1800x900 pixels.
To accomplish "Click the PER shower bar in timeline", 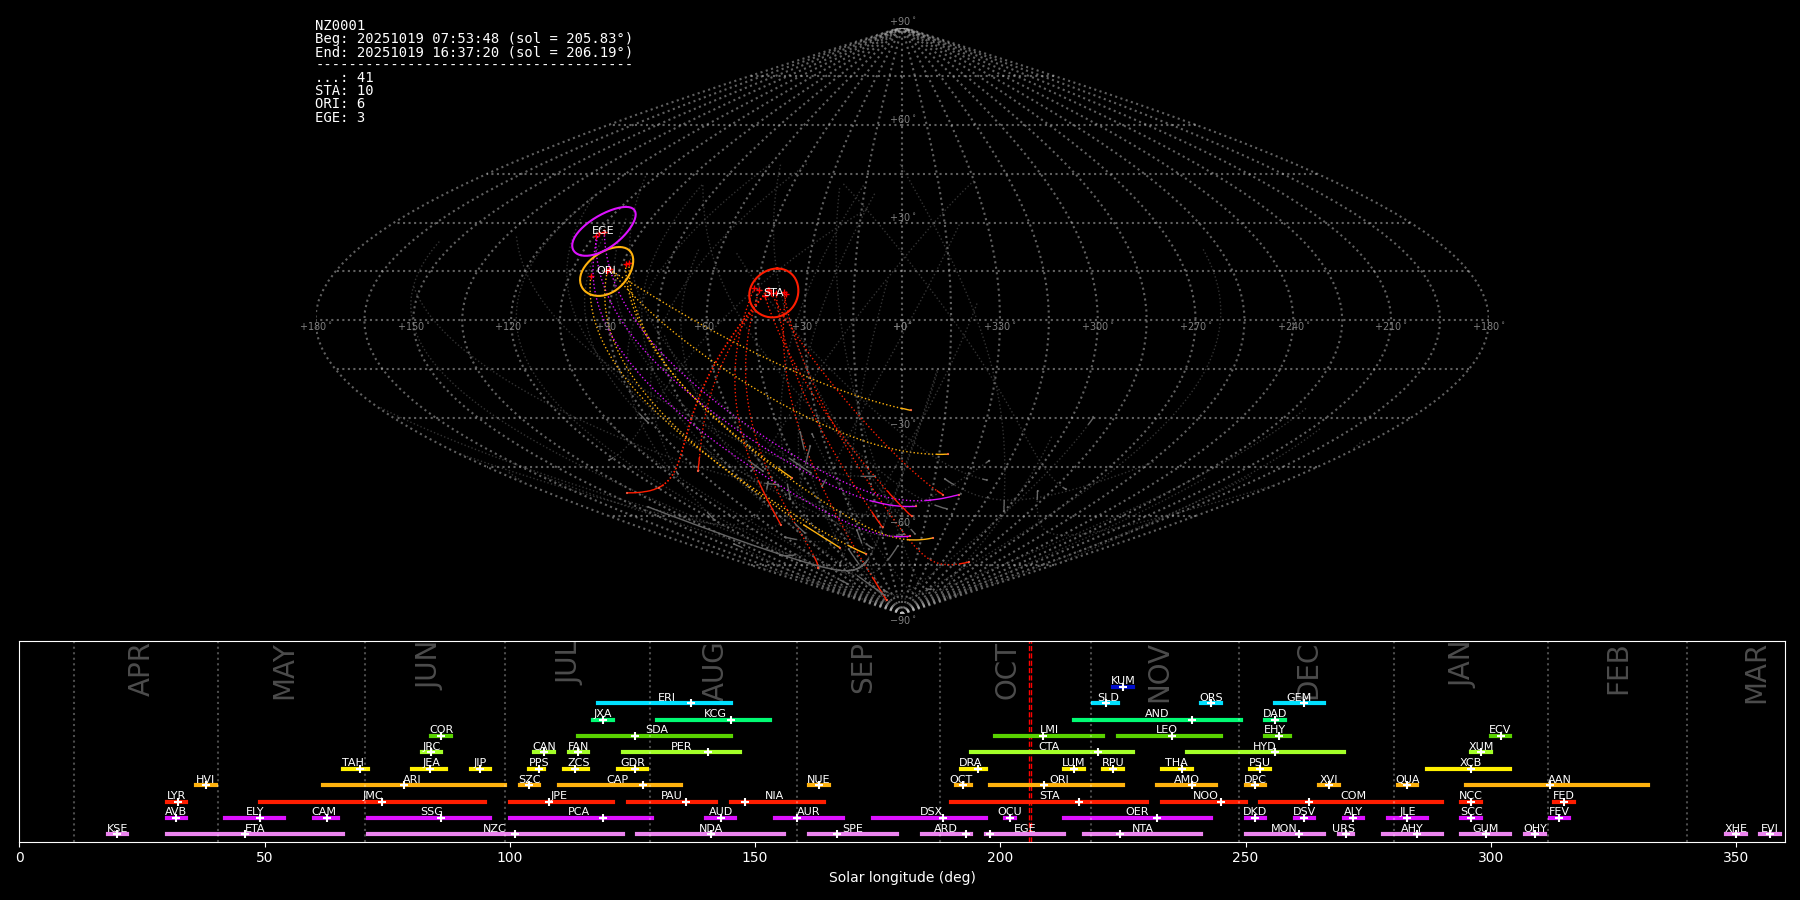I will point(680,752).
